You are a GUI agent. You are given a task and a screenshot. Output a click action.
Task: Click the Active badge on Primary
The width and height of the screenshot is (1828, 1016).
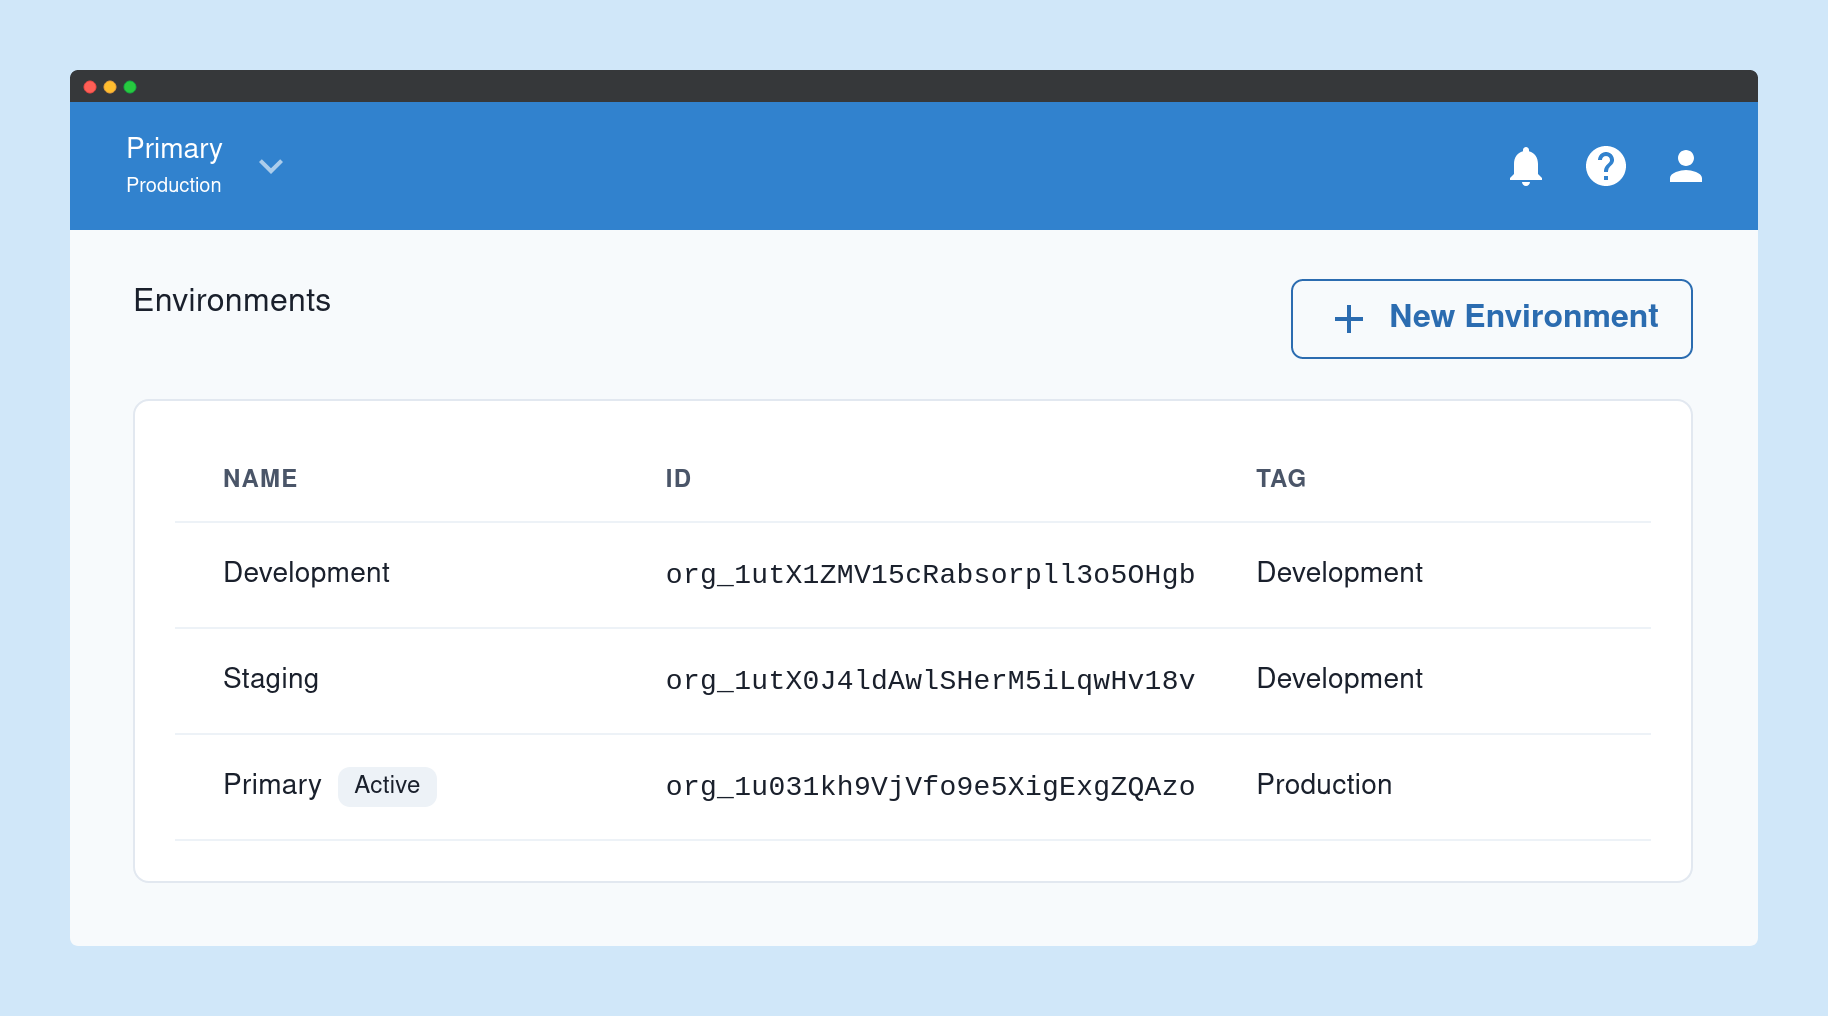pyautogui.click(x=387, y=786)
